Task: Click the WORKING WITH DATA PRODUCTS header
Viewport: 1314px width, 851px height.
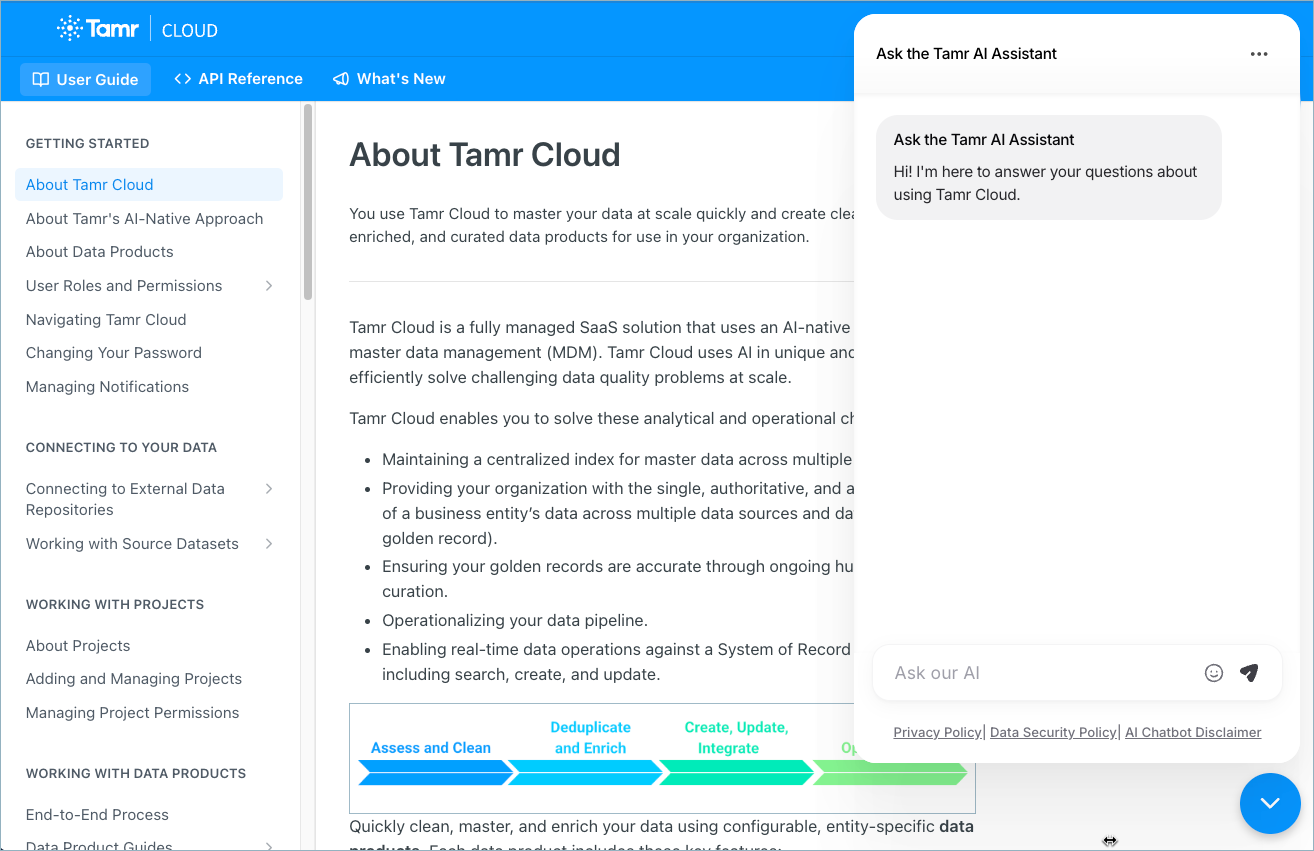Action: point(136,774)
